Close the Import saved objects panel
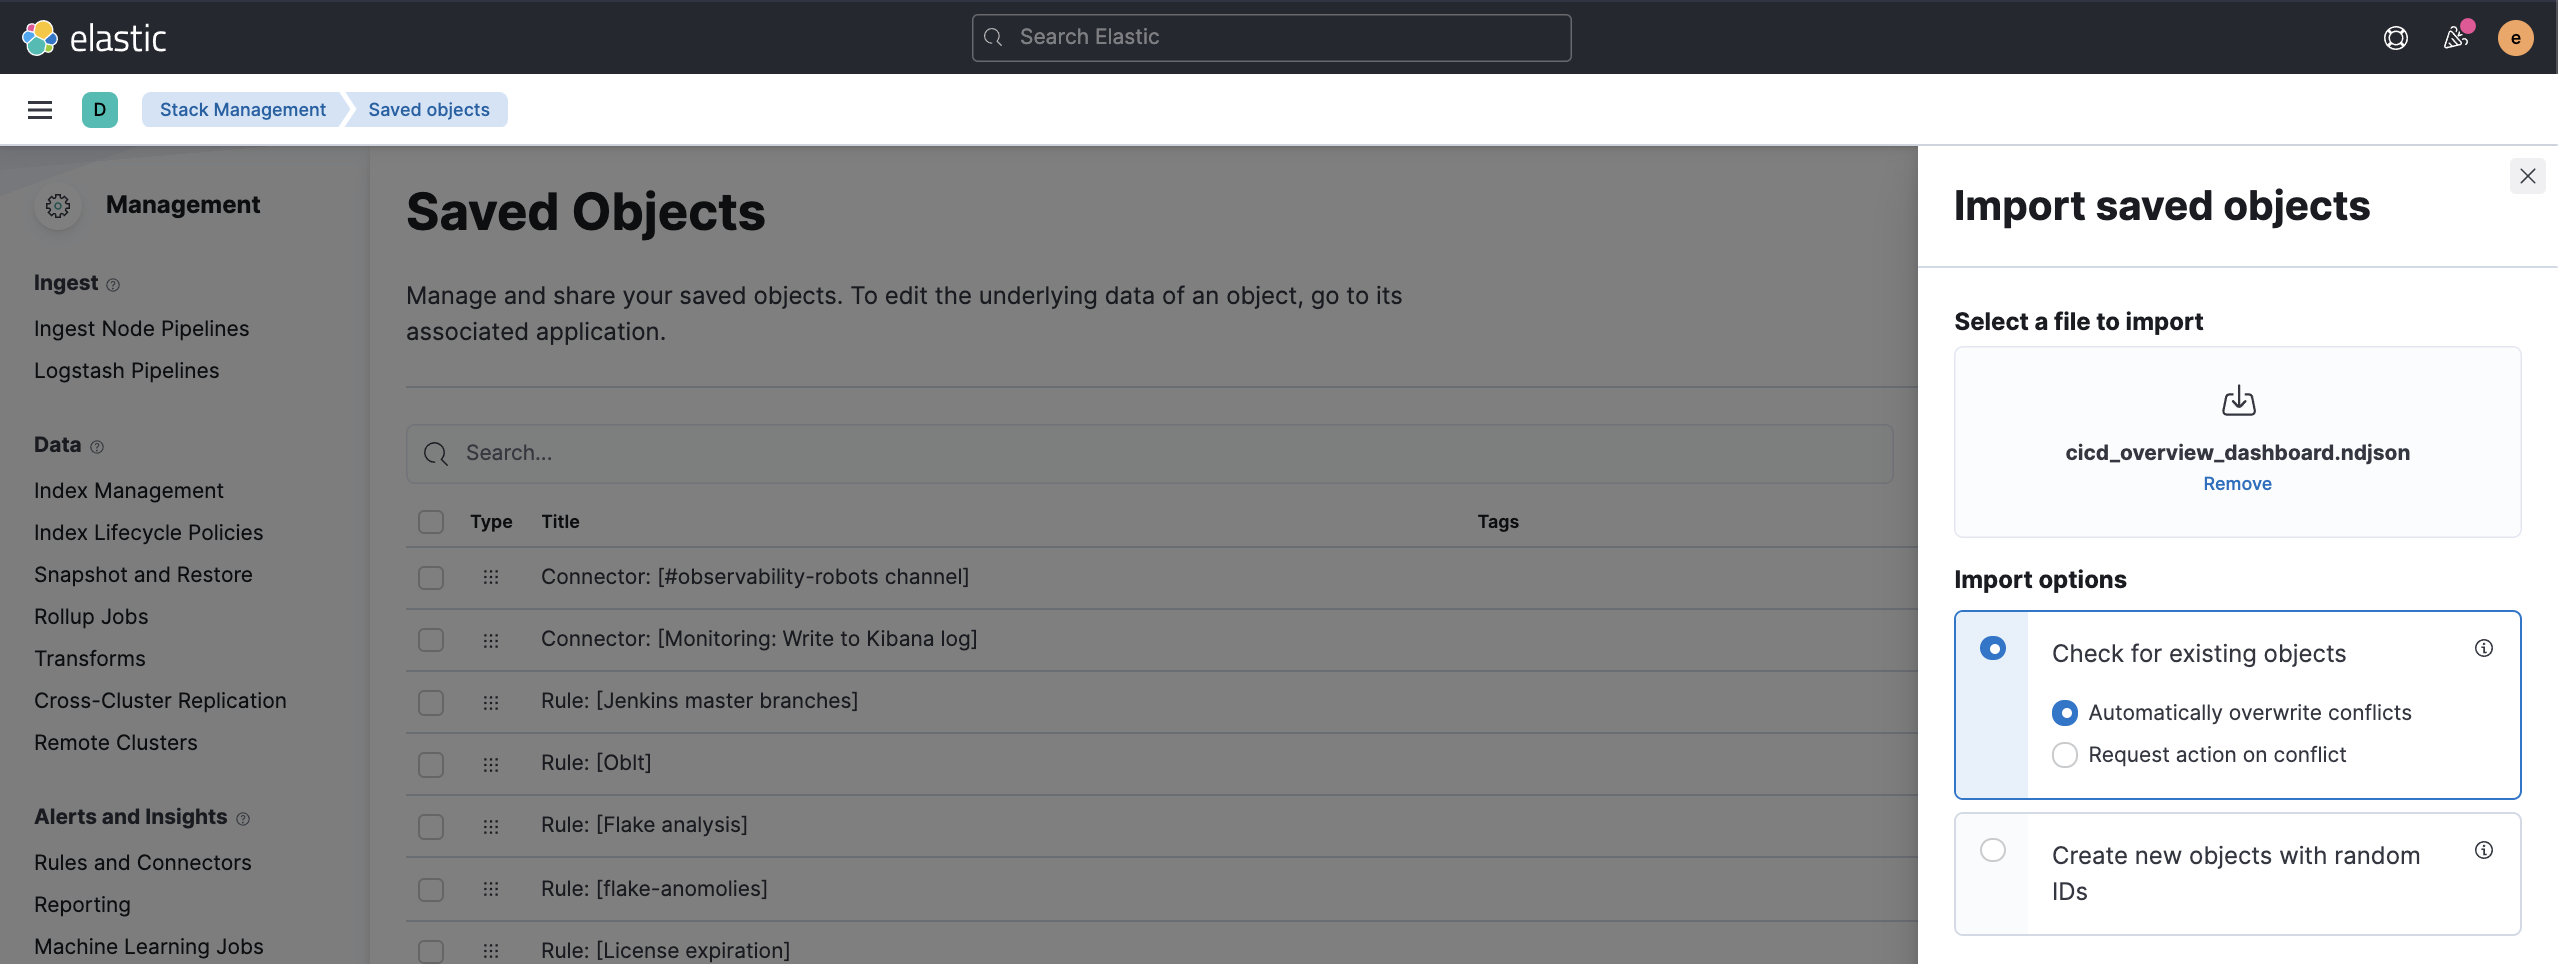The width and height of the screenshot is (2558, 964). tap(2527, 175)
